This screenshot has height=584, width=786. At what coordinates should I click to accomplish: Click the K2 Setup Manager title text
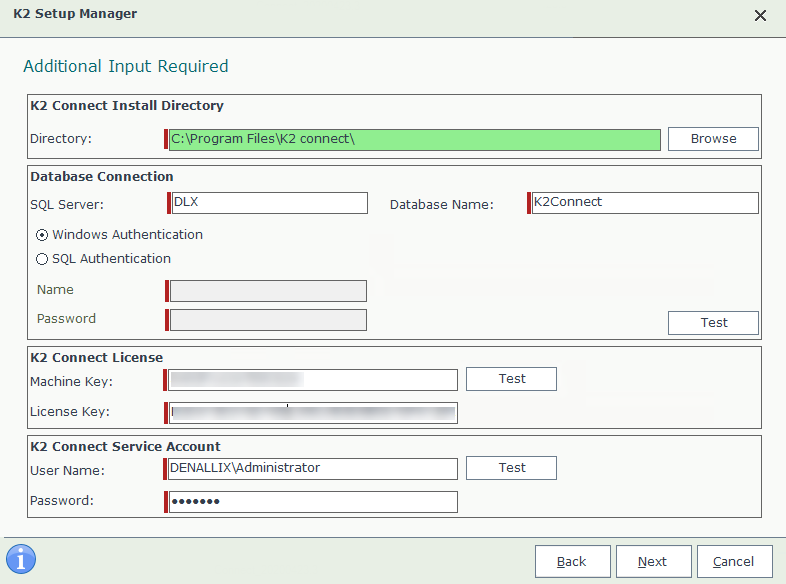75,14
